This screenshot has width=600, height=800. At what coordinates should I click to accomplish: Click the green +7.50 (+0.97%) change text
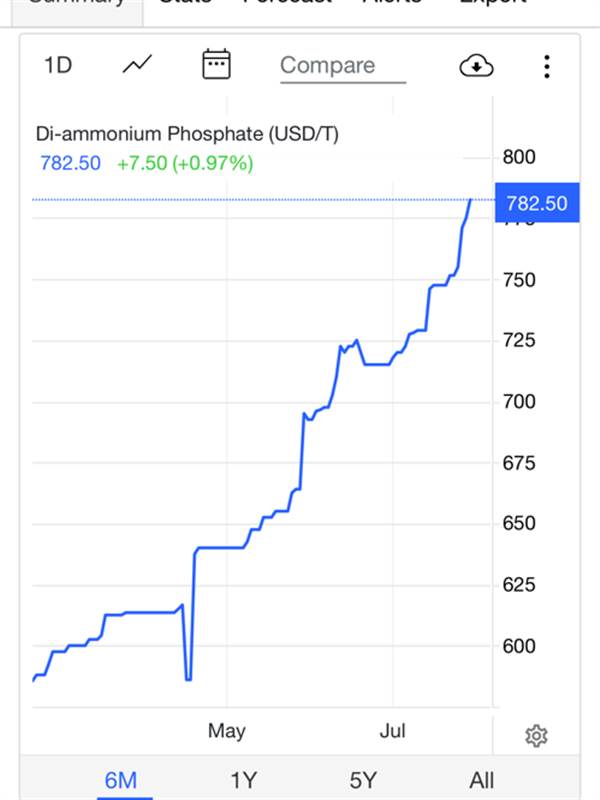point(185,163)
